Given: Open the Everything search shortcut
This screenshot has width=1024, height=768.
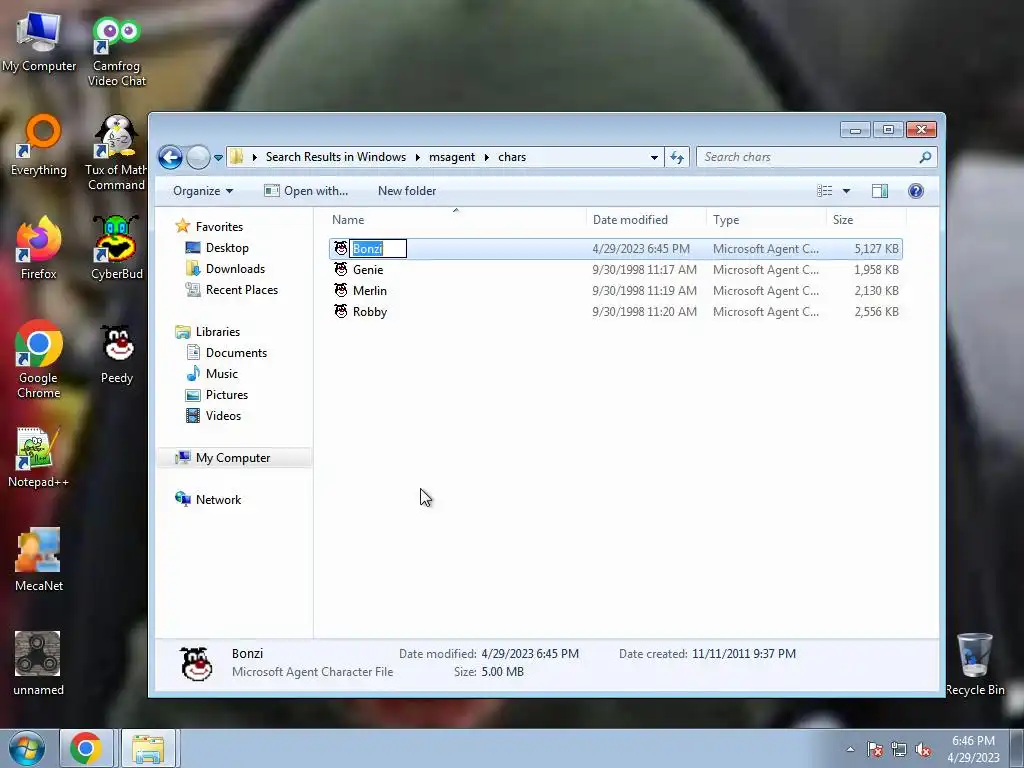Looking at the screenshot, I should pos(39,145).
